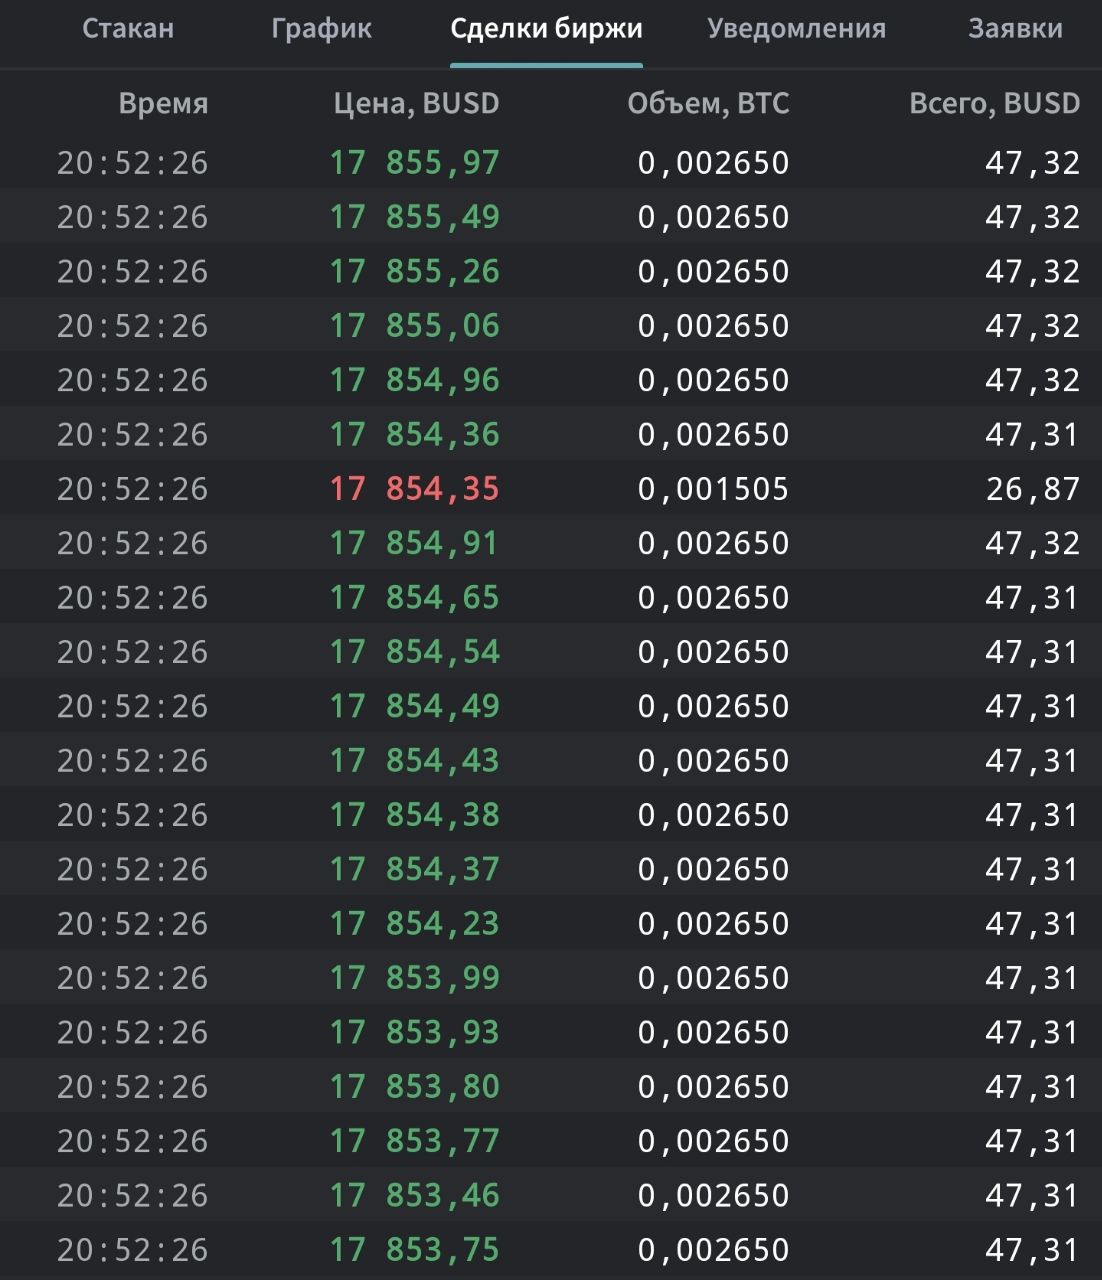Select the price 17 854,91

pyautogui.click(x=415, y=543)
